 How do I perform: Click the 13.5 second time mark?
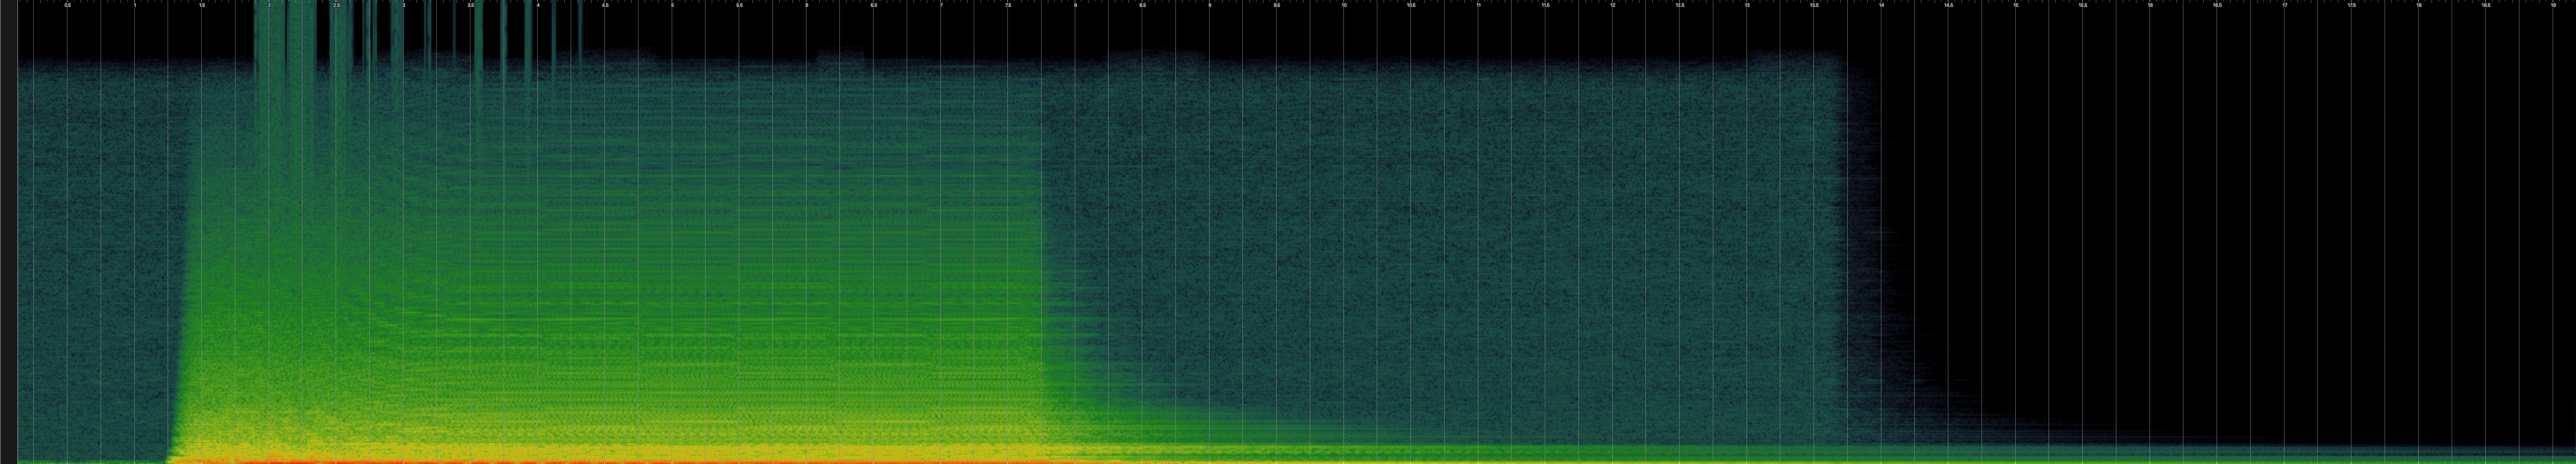point(1814,5)
